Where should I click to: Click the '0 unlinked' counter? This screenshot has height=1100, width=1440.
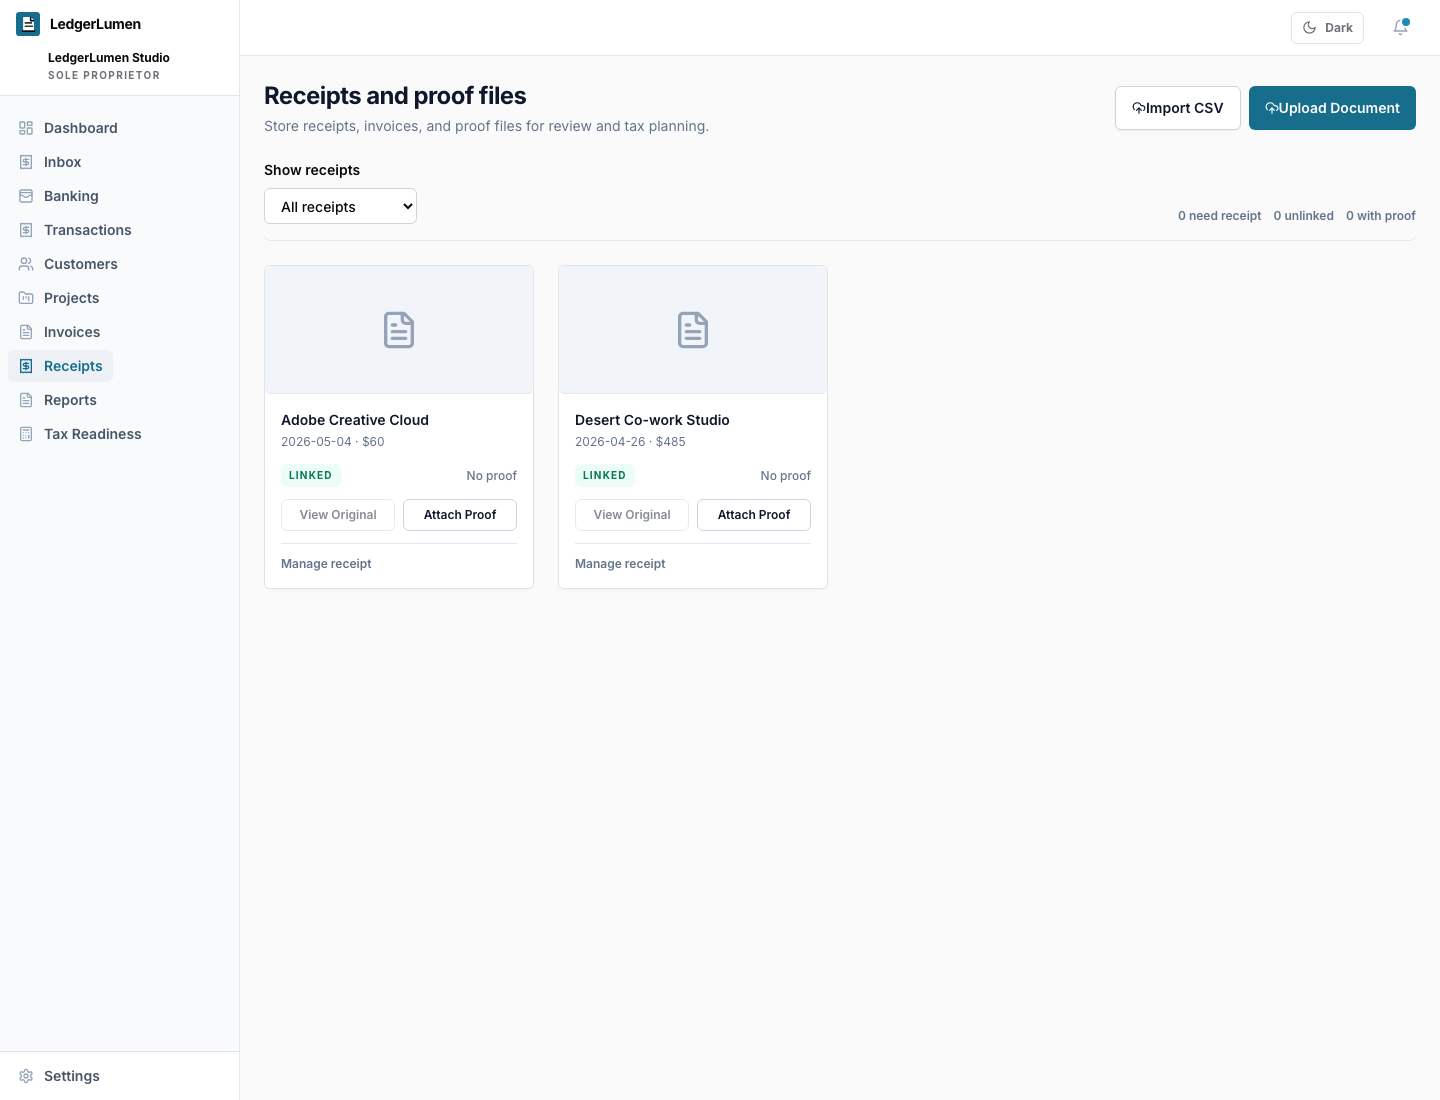pos(1303,216)
